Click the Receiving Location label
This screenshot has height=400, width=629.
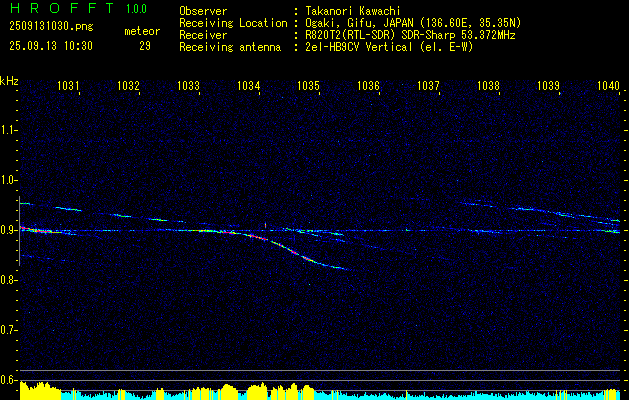[233, 23]
